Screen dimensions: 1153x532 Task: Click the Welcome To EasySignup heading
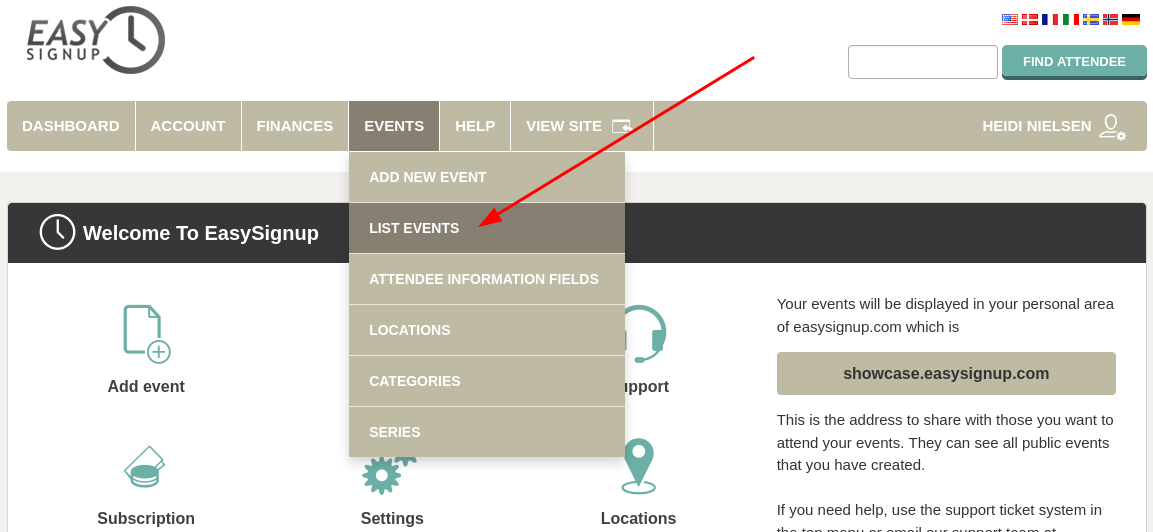pos(201,233)
